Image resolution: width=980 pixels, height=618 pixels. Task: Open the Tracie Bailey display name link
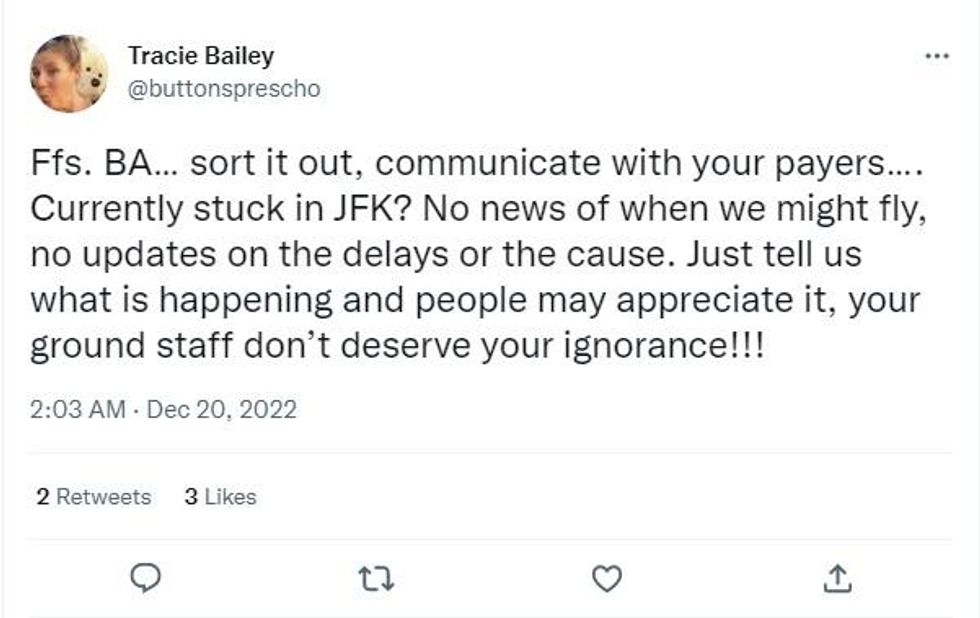200,55
